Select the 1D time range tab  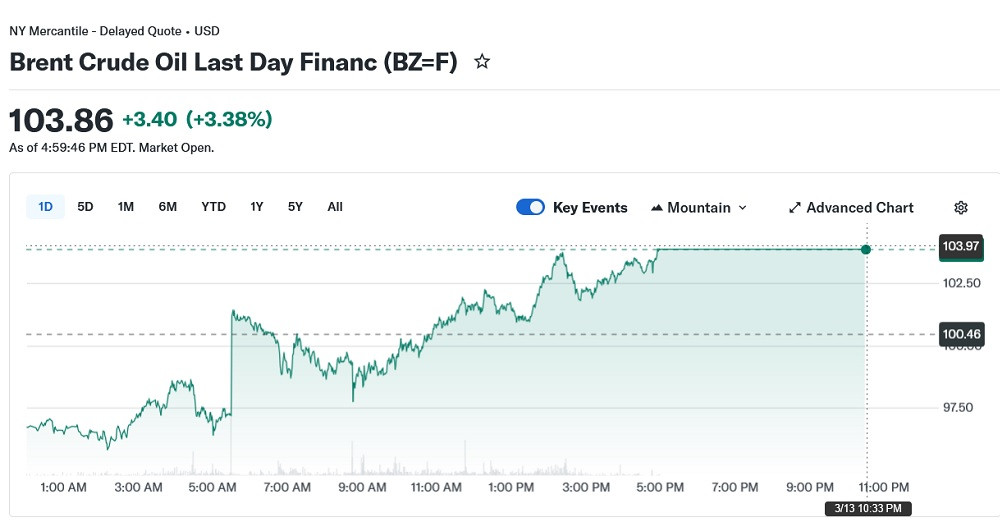(x=45, y=207)
